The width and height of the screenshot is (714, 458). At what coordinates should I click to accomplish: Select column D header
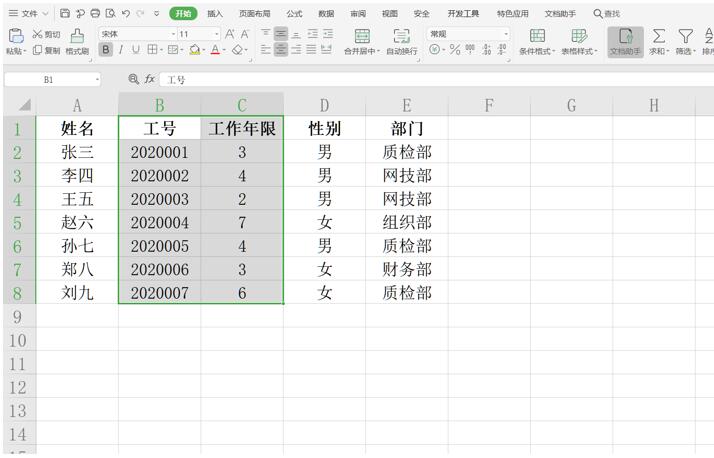coord(324,105)
